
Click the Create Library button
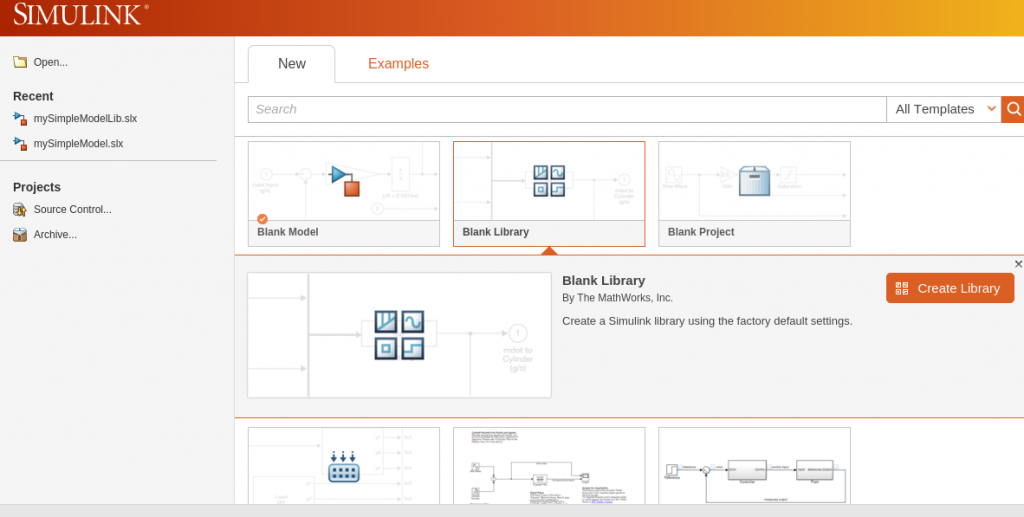click(x=949, y=288)
